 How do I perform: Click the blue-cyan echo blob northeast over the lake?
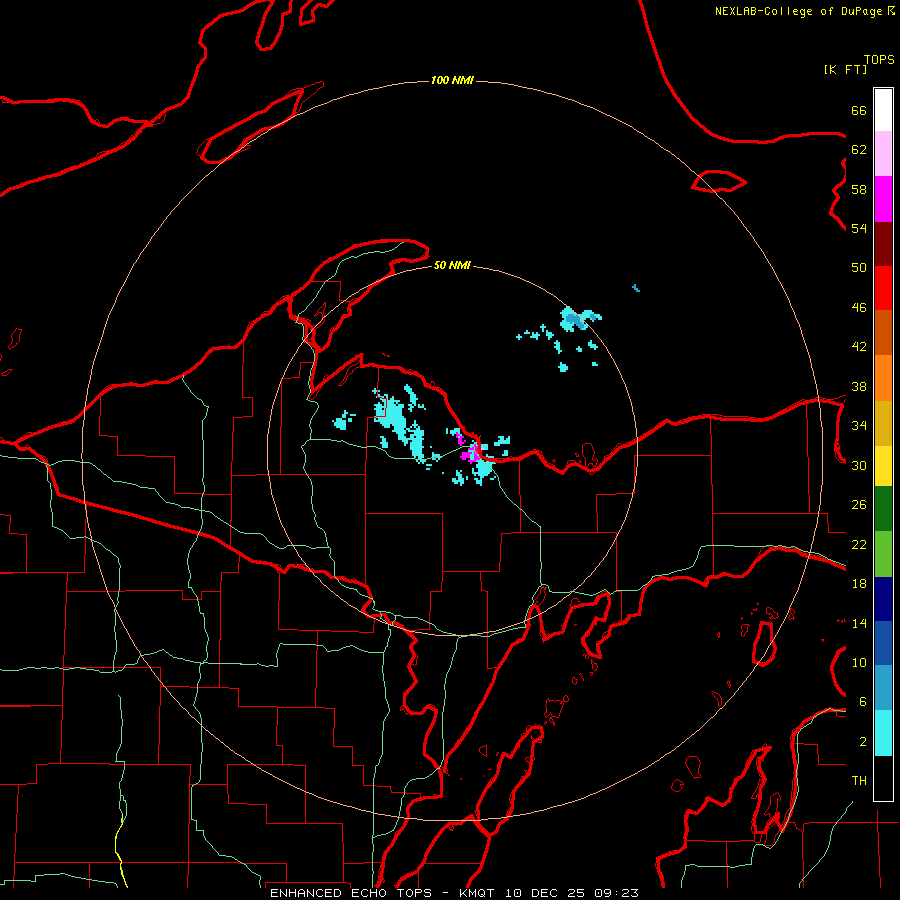(577, 319)
